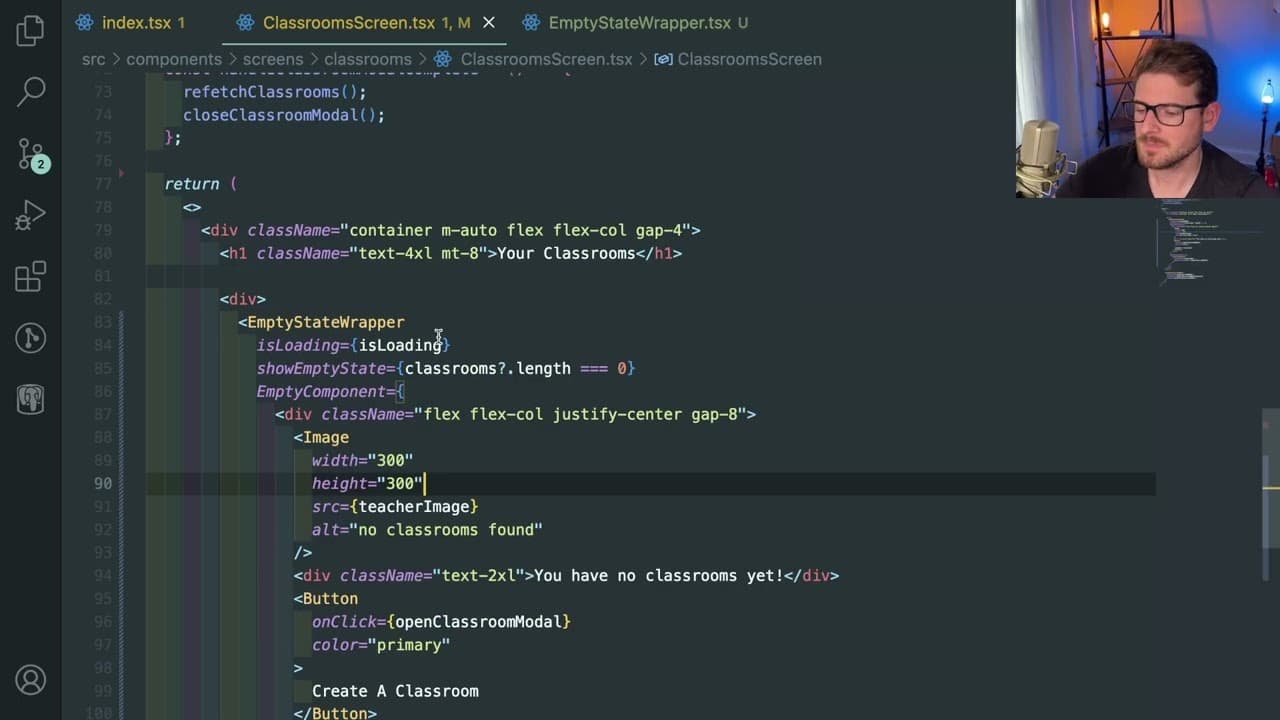Open the Run and Debug view
The height and width of the screenshot is (720, 1280).
coord(30,215)
